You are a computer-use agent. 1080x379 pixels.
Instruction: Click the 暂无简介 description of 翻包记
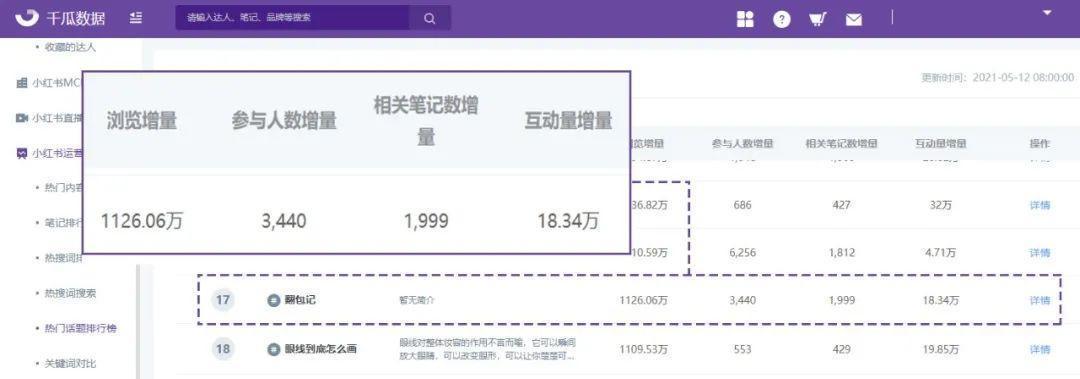(417, 300)
